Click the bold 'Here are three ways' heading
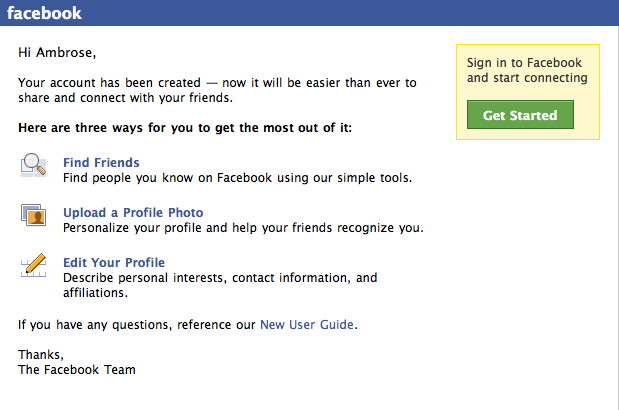619x410 pixels. point(185,128)
